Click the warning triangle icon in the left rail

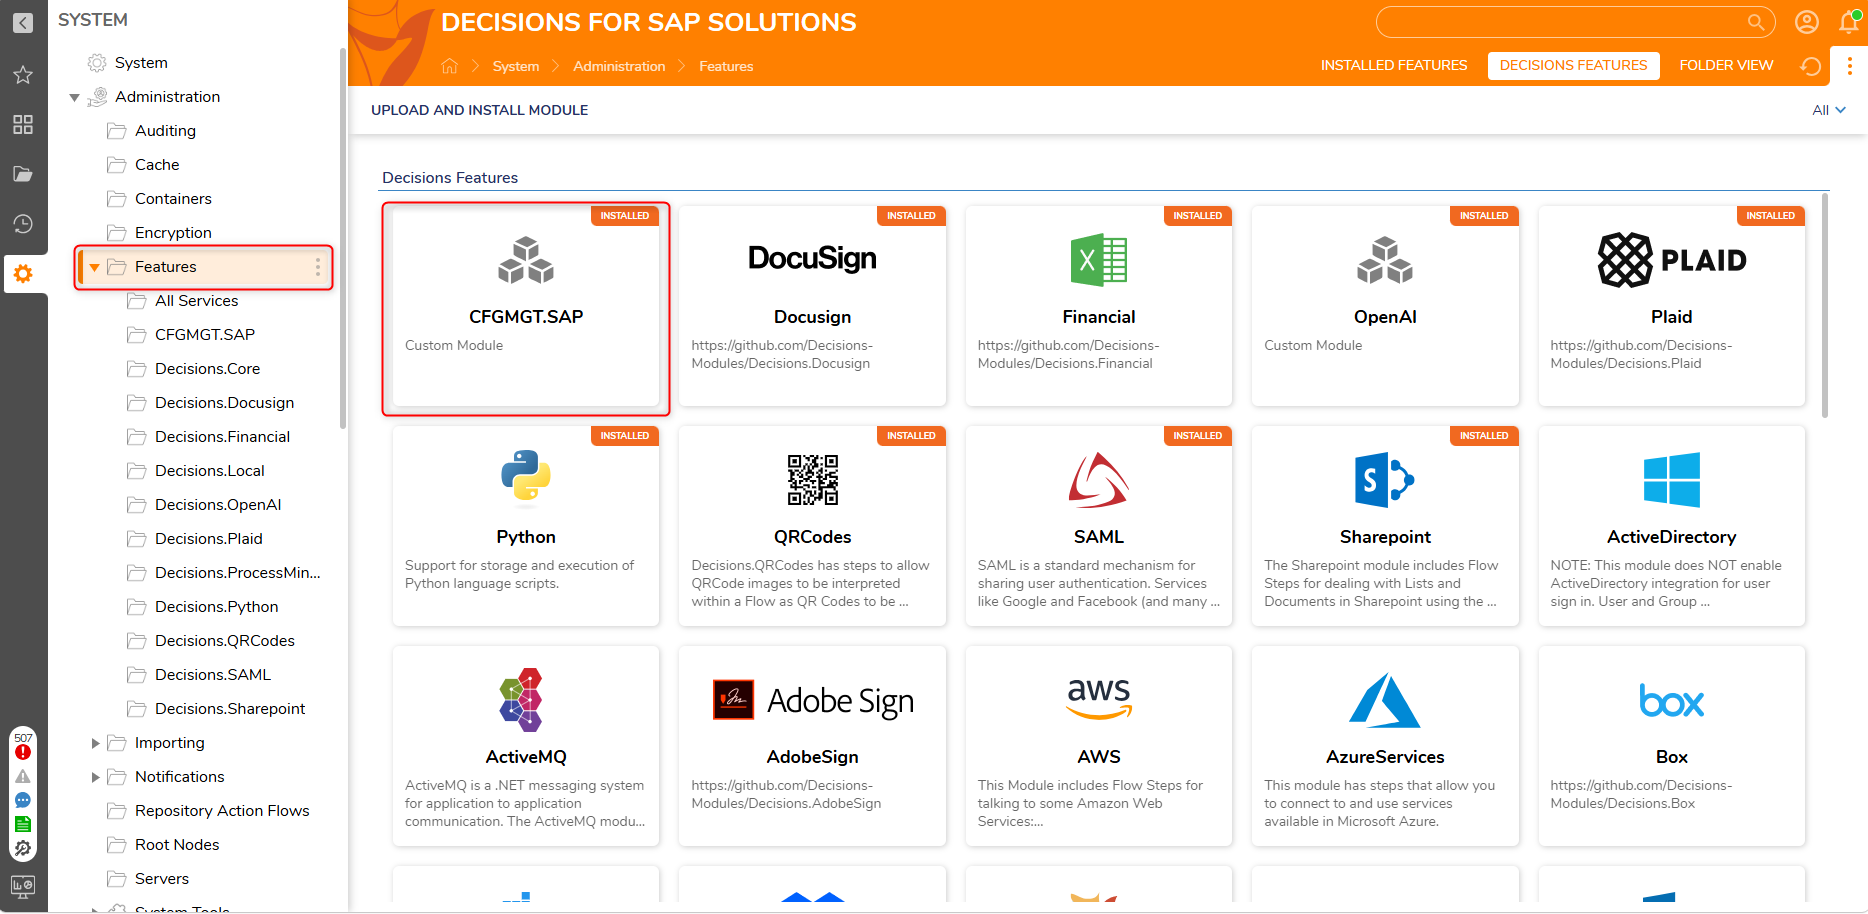23,776
